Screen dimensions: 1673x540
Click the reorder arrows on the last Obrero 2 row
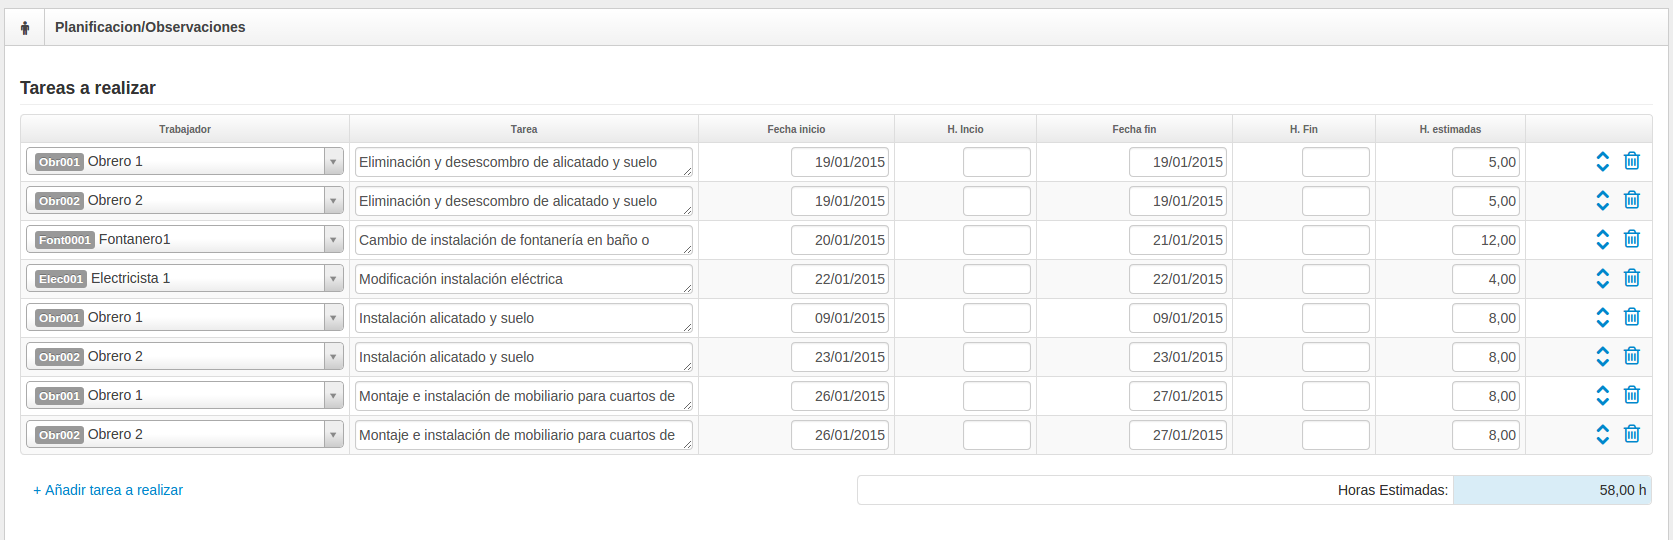pyautogui.click(x=1603, y=434)
